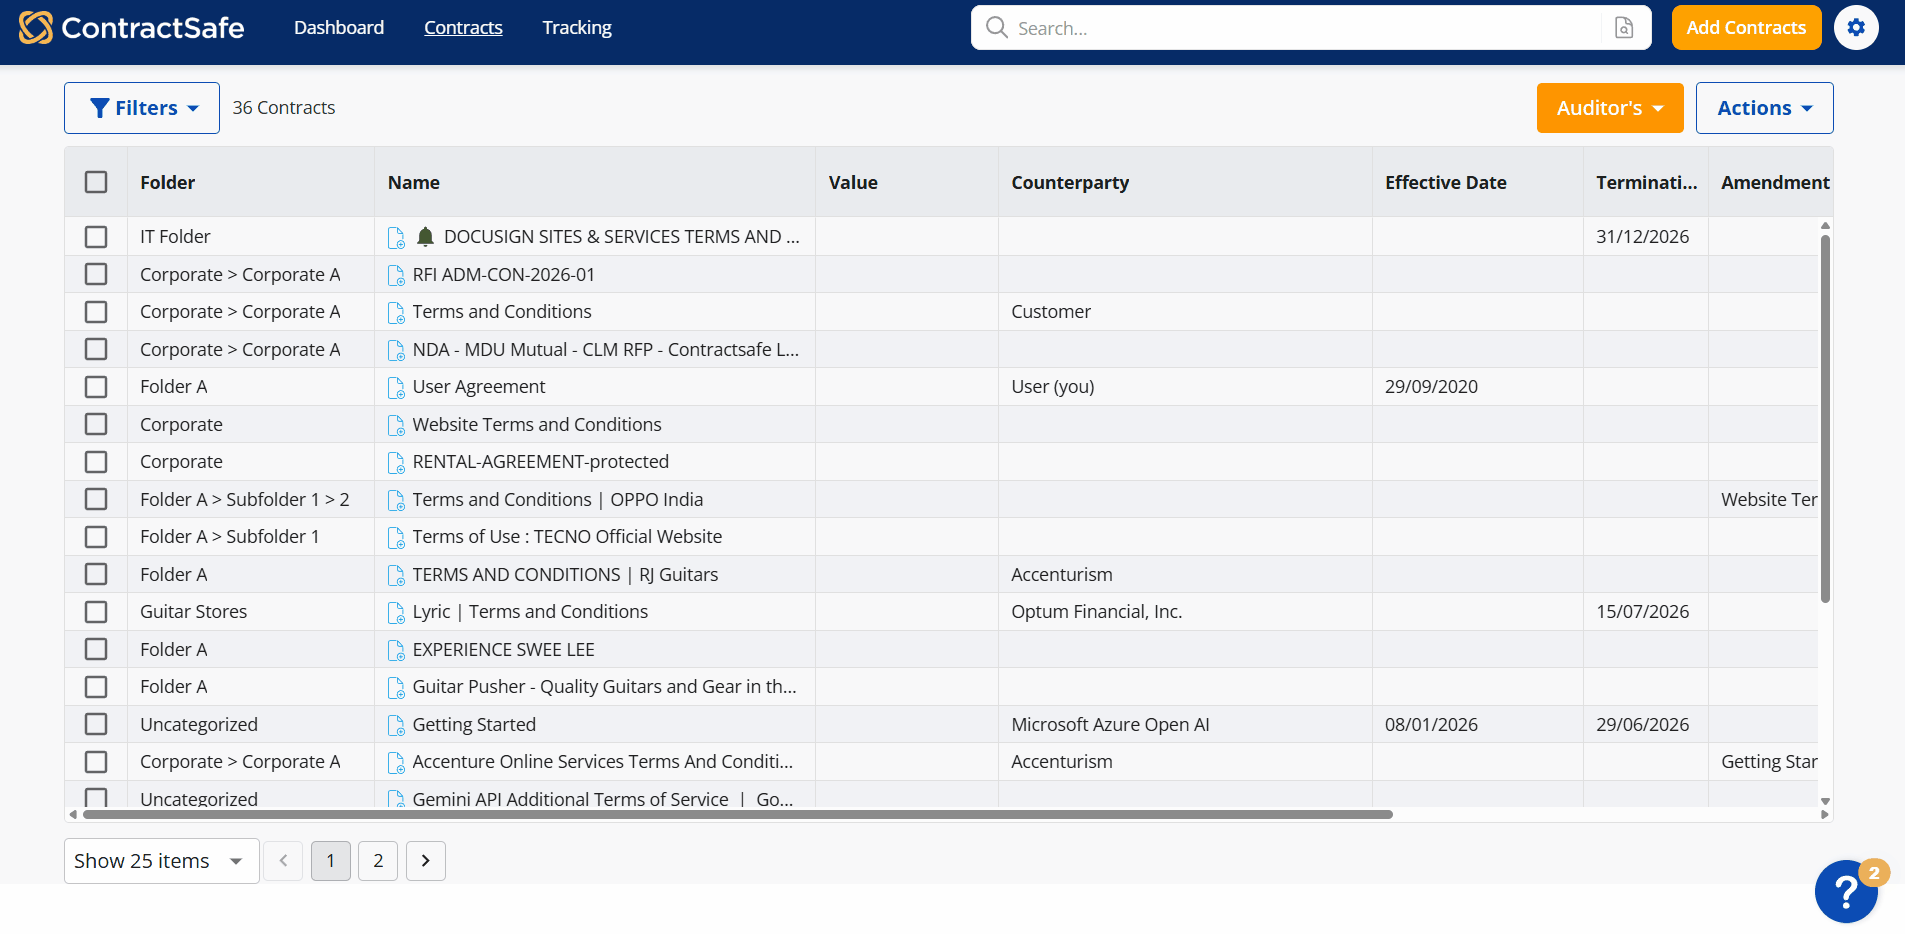Expand the Auditor's dropdown
Image resolution: width=1905 pixels, height=934 pixels.
(x=1610, y=108)
